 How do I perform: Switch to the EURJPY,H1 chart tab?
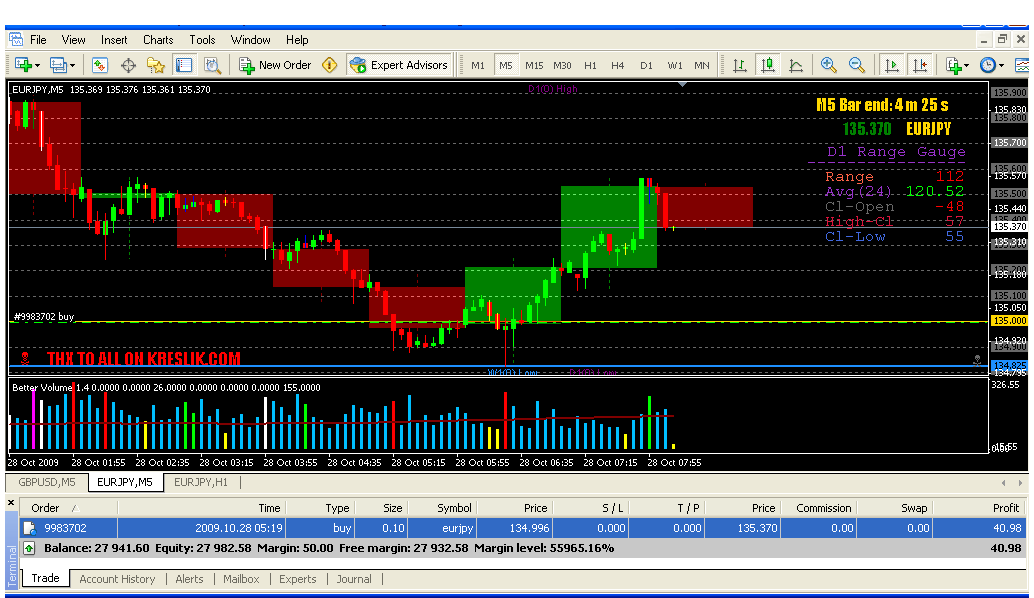201,482
